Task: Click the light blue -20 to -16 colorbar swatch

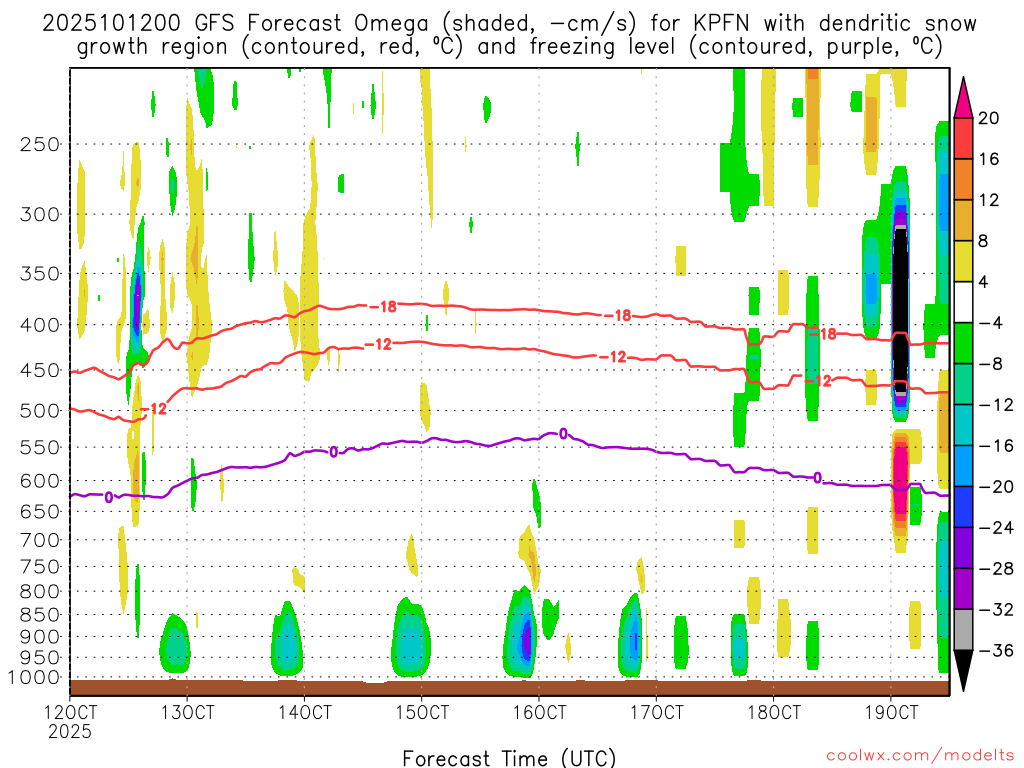Action: tap(963, 466)
